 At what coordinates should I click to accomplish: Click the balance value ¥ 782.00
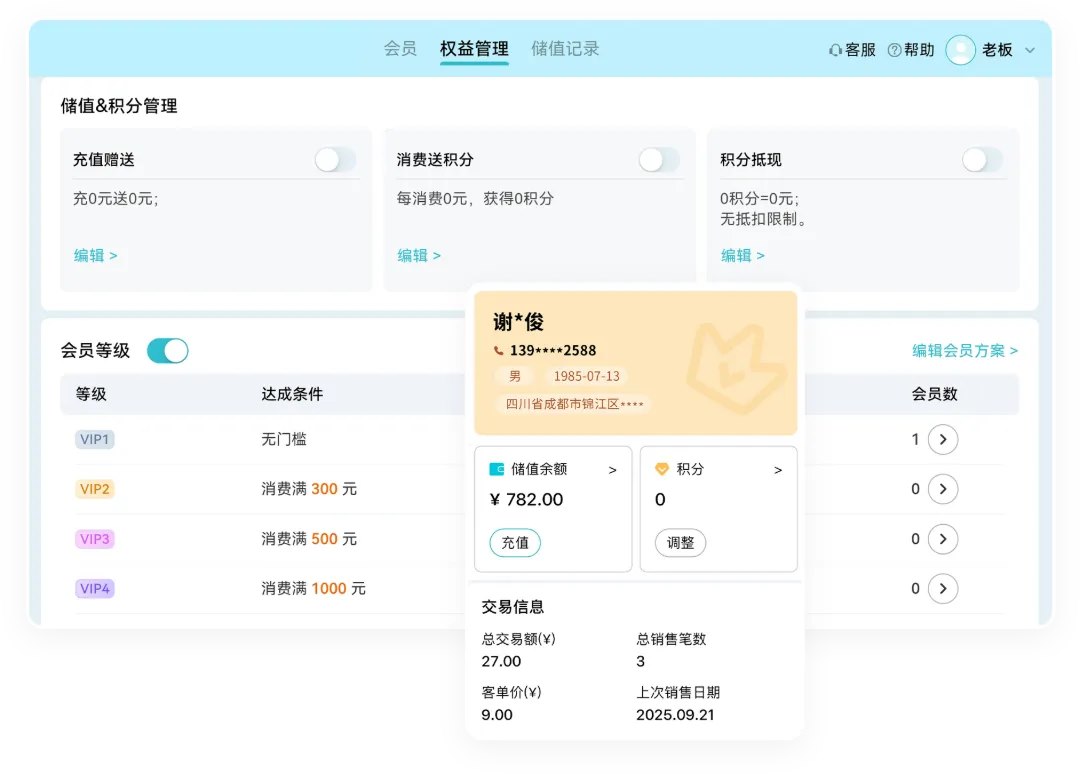[x=526, y=499]
